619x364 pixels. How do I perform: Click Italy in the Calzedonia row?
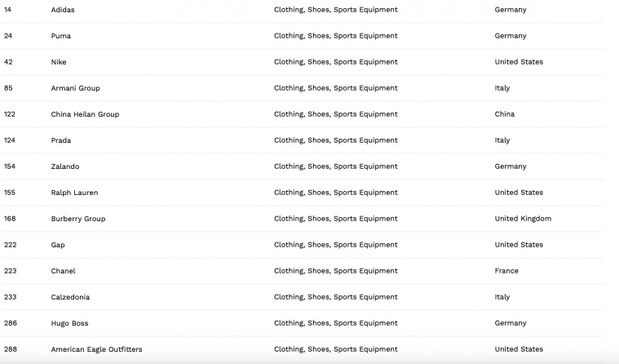point(502,297)
